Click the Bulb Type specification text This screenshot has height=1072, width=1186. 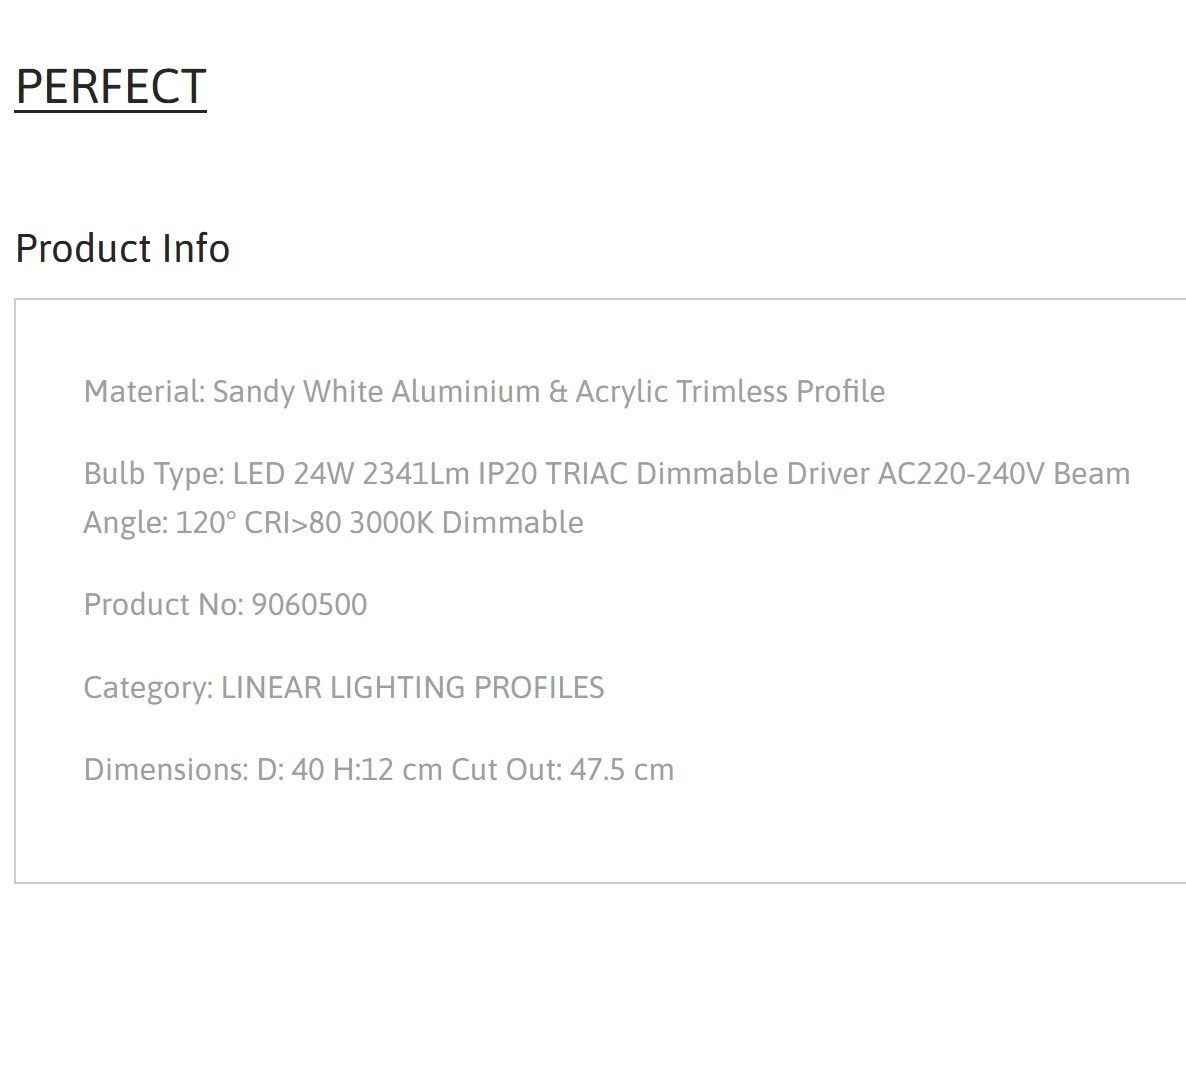click(607, 498)
